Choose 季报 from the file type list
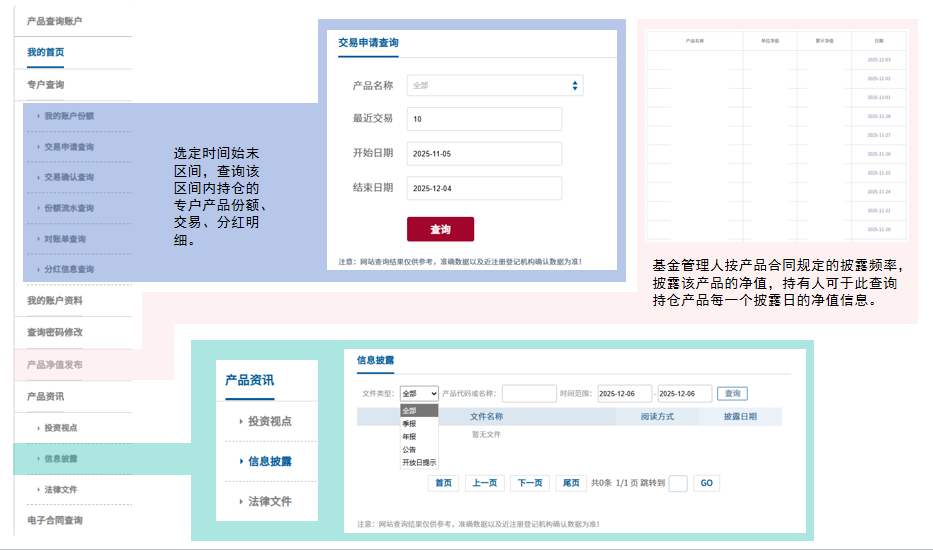This screenshot has width=933, height=550. [x=409, y=423]
